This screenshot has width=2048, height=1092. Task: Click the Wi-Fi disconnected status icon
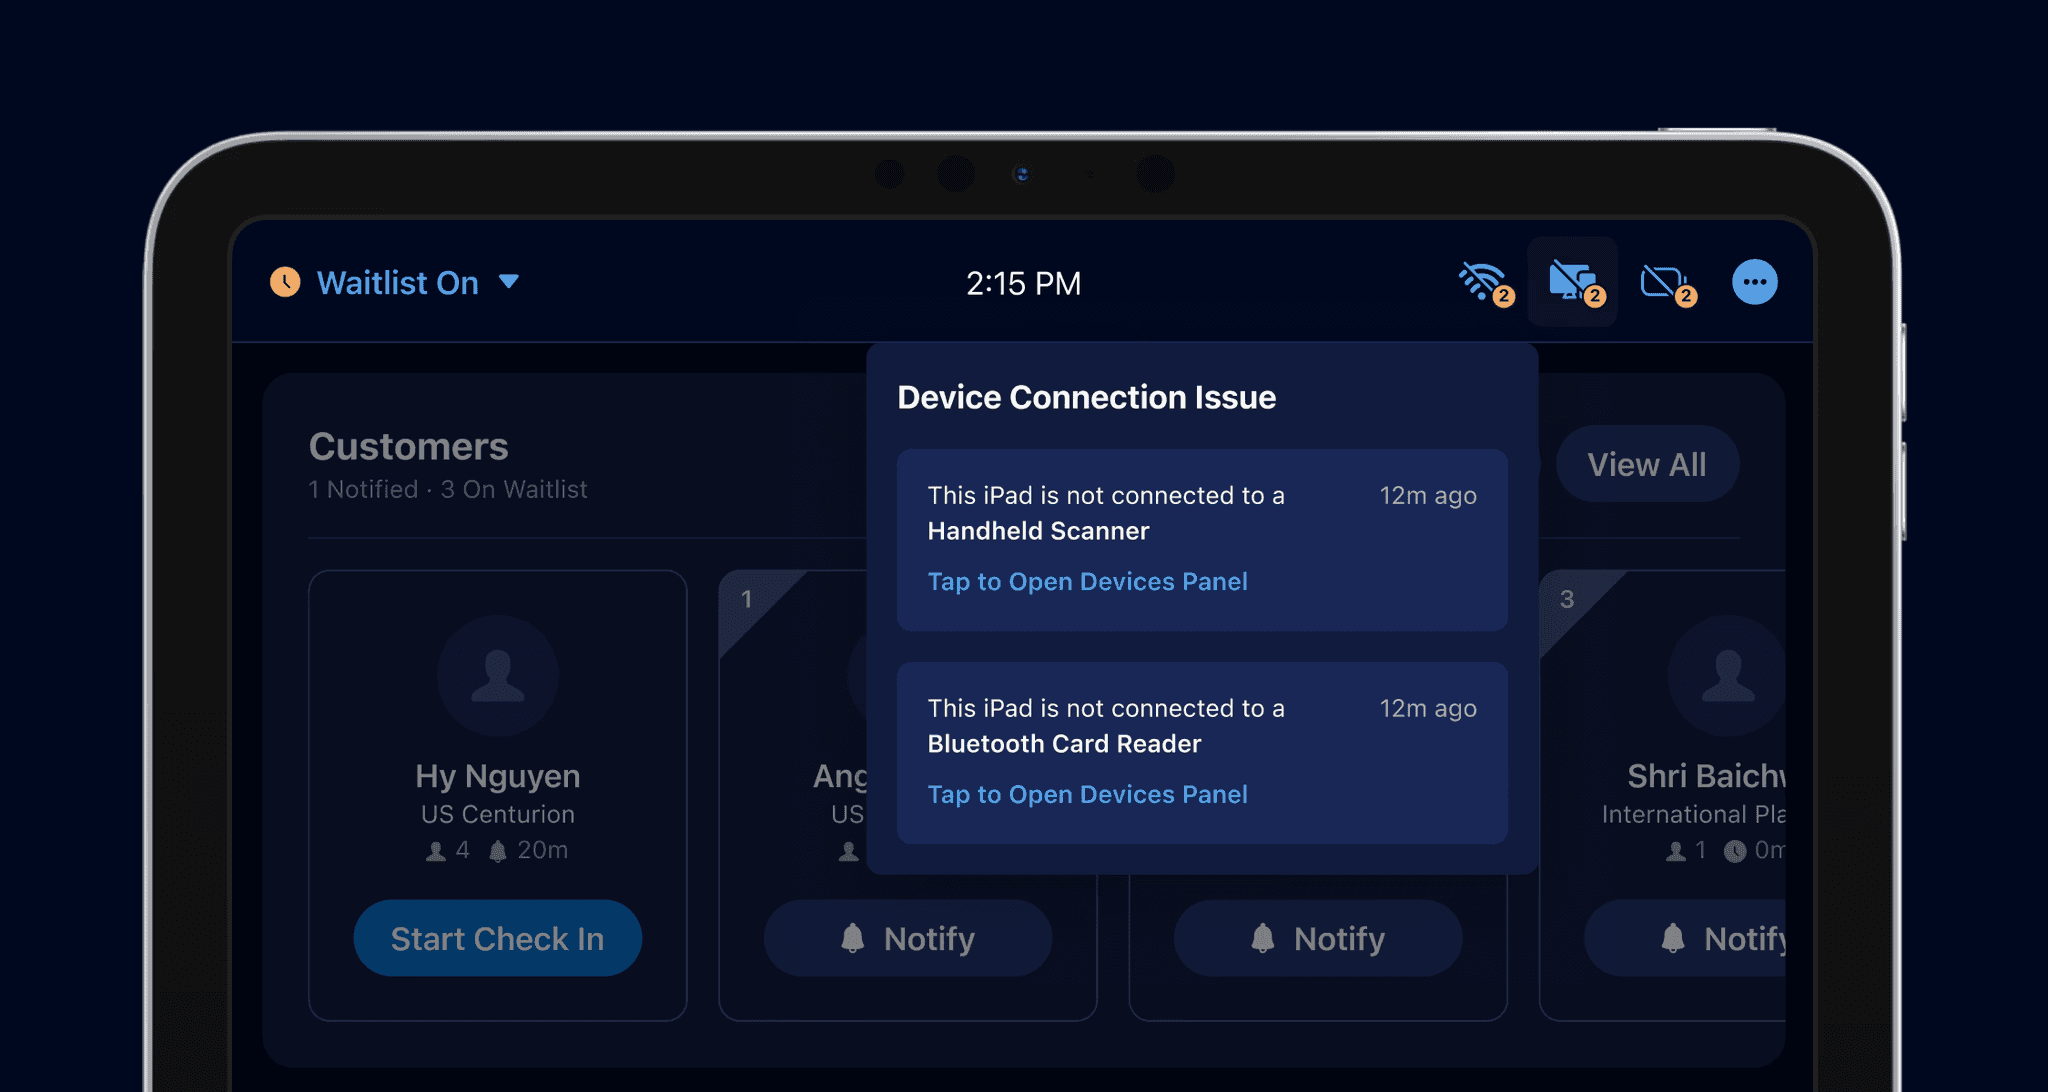click(1481, 281)
